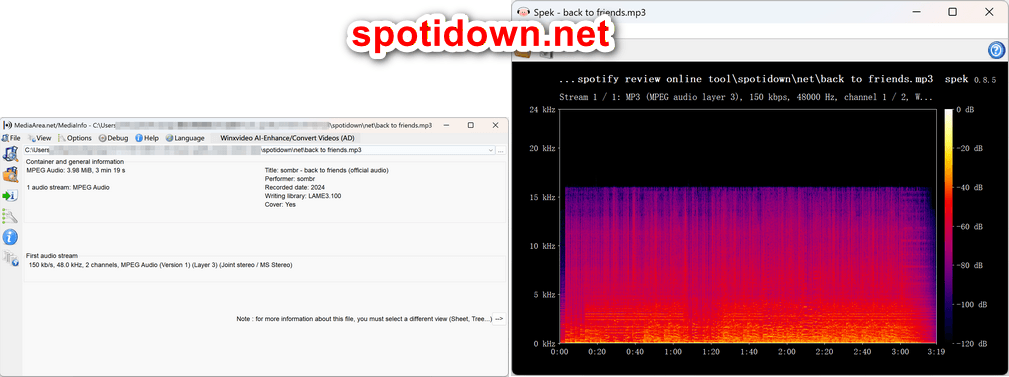1009x377 pixels.
Task: Expand the file path dropdown arrow in MediaInfo
Action: coord(491,150)
